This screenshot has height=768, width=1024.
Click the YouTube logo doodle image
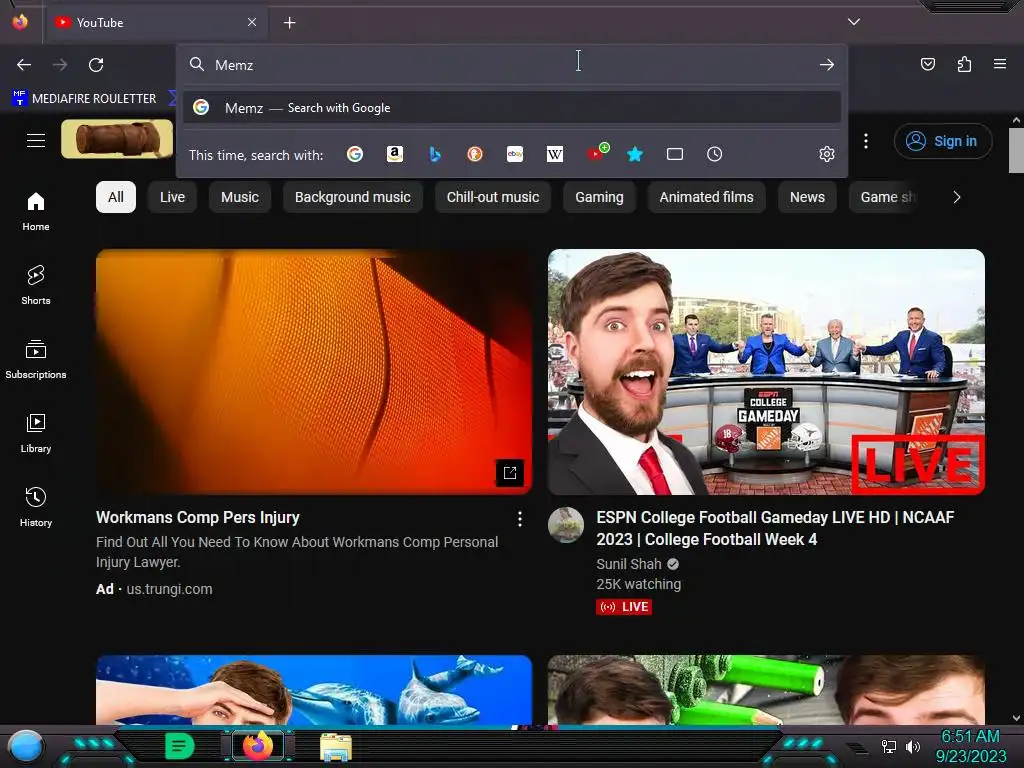(x=117, y=139)
